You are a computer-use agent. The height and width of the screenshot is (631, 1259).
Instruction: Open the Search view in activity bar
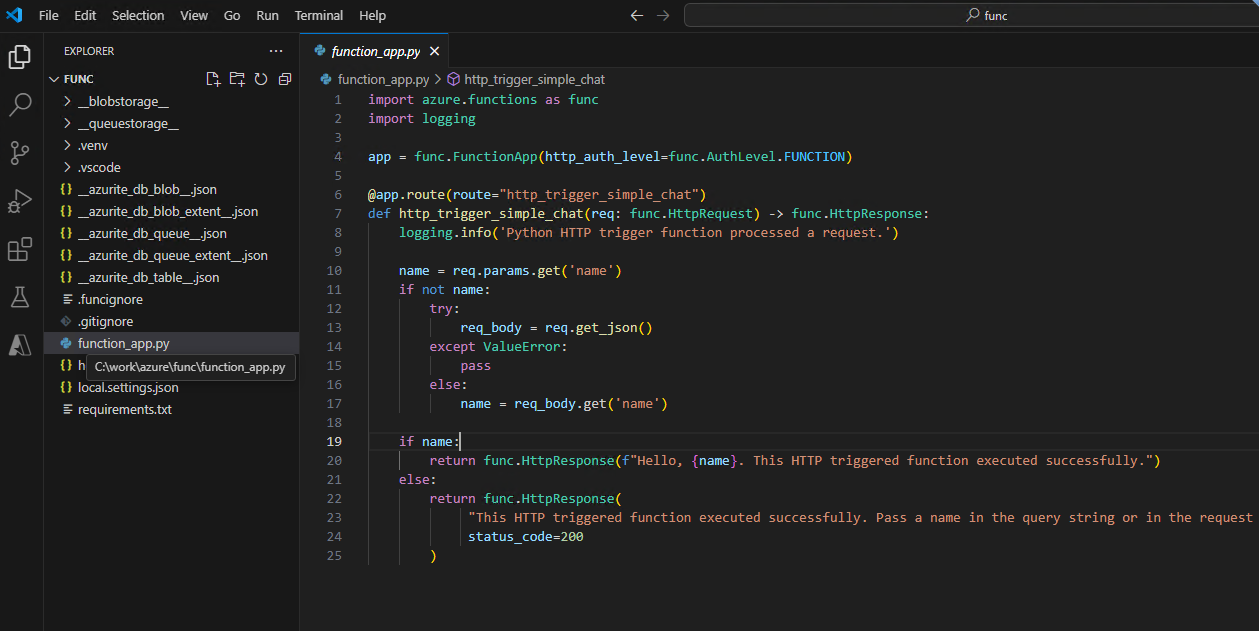click(20, 104)
